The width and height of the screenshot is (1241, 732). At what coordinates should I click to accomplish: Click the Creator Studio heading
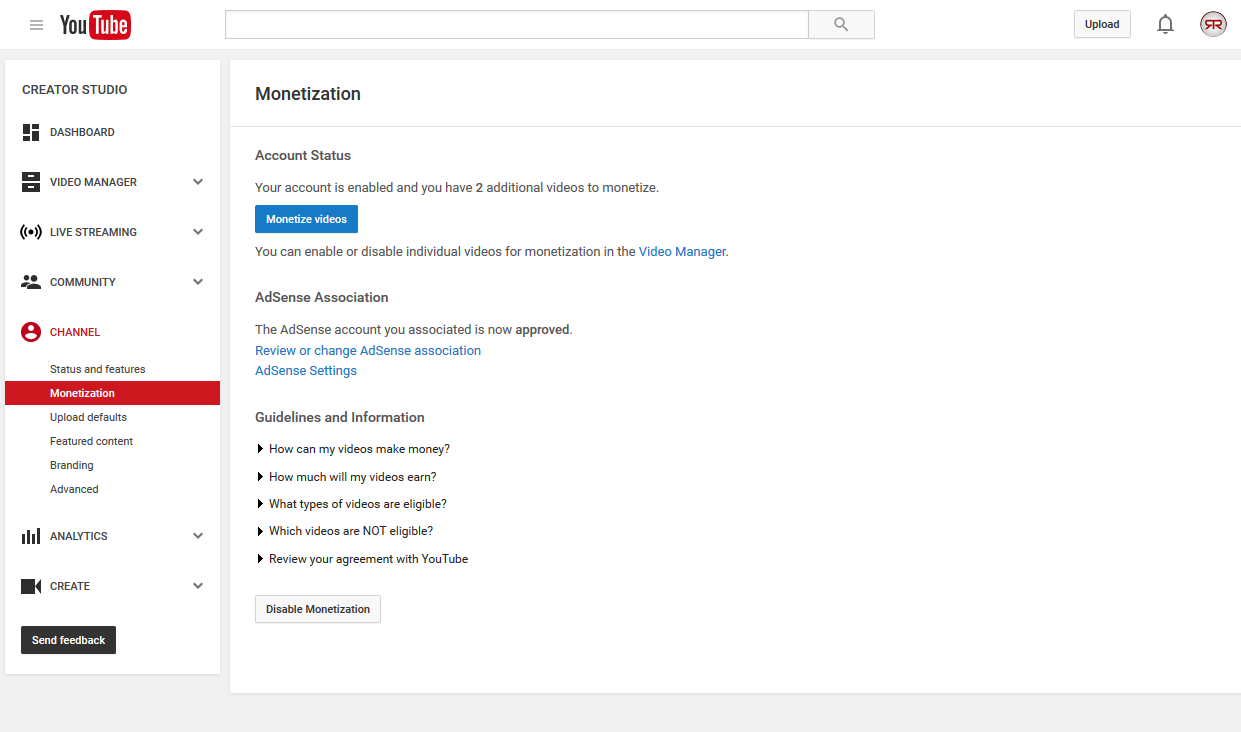(x=75, y=90)
